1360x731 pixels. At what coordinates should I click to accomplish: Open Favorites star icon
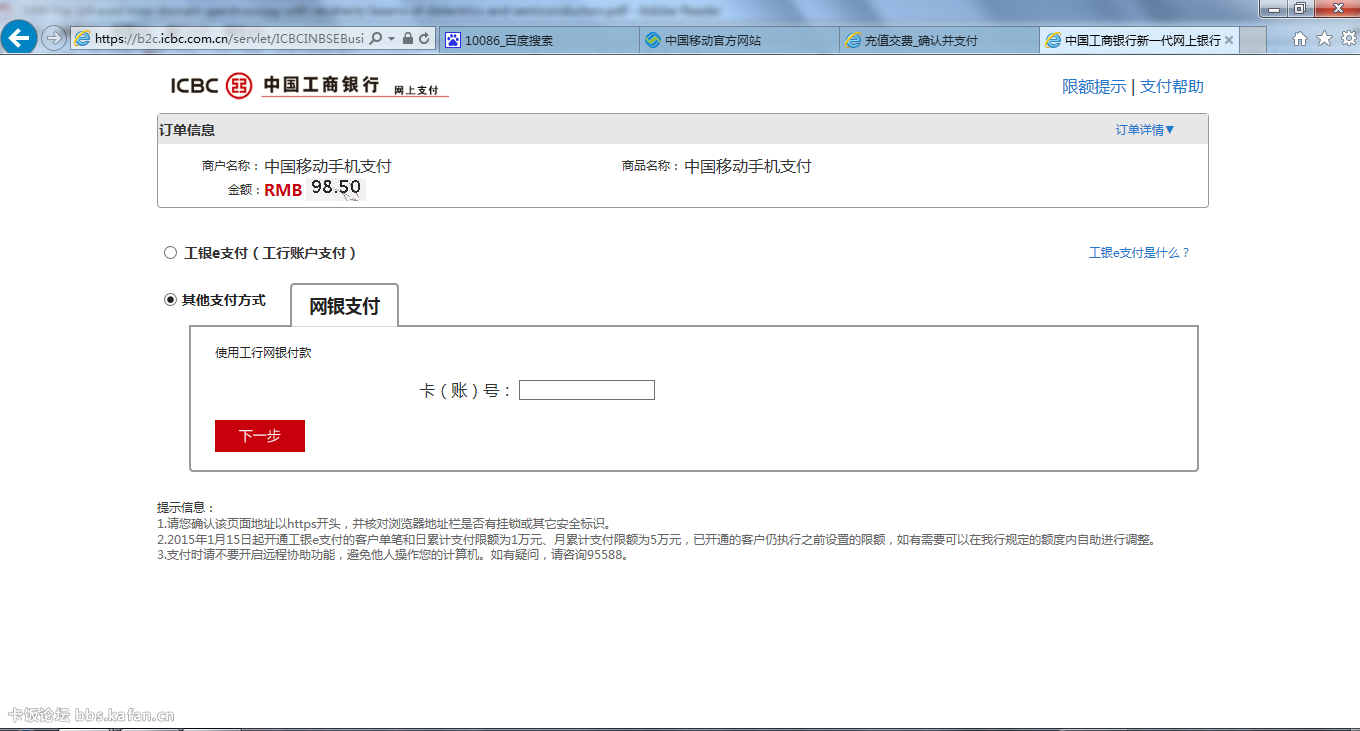point(1324,39)
